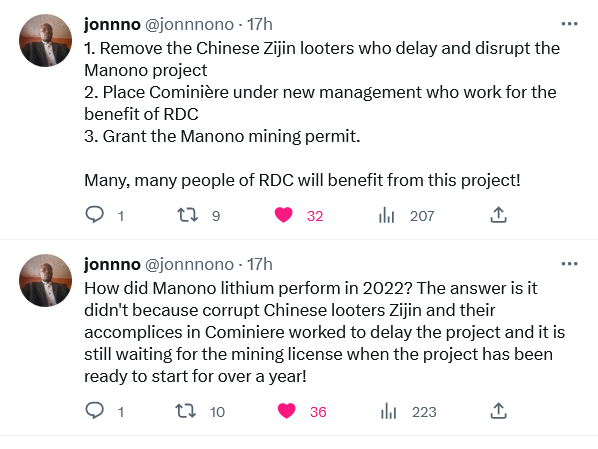Unlike the second tweet with 36 likes
The width and height of the screenshot is (598, 449).
(x=286, y=411)
